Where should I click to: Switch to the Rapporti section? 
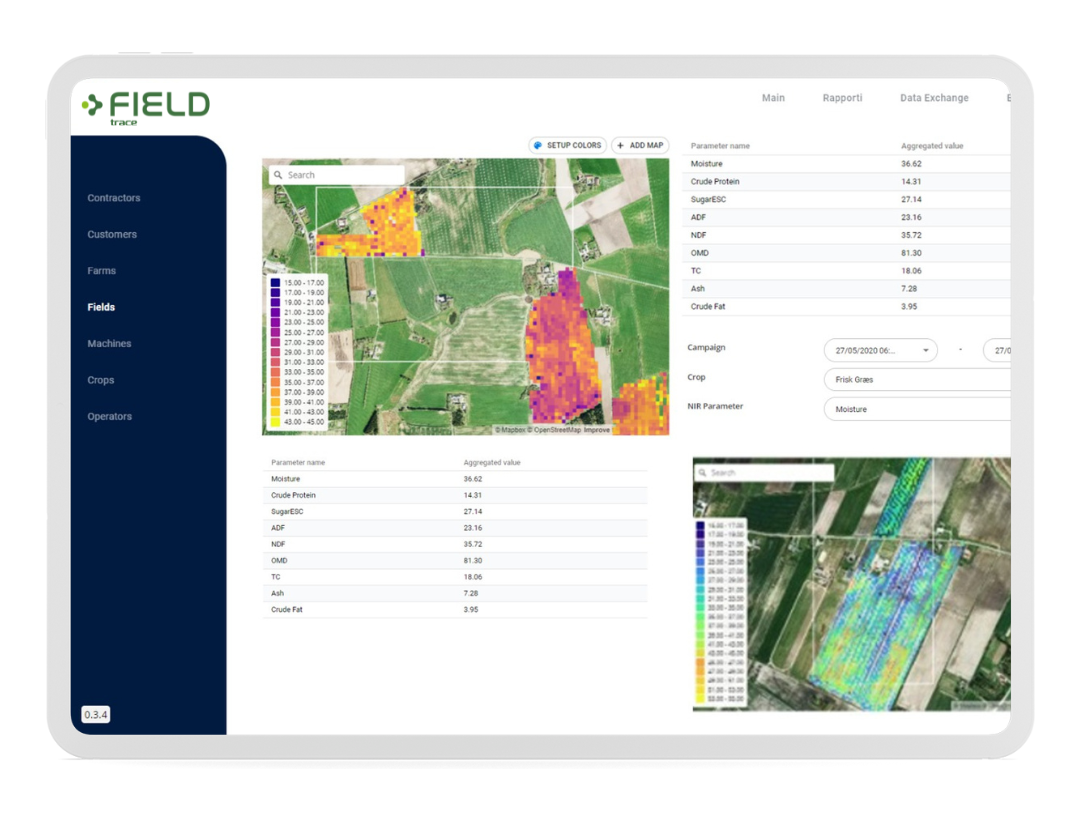(x=842, y=97)
